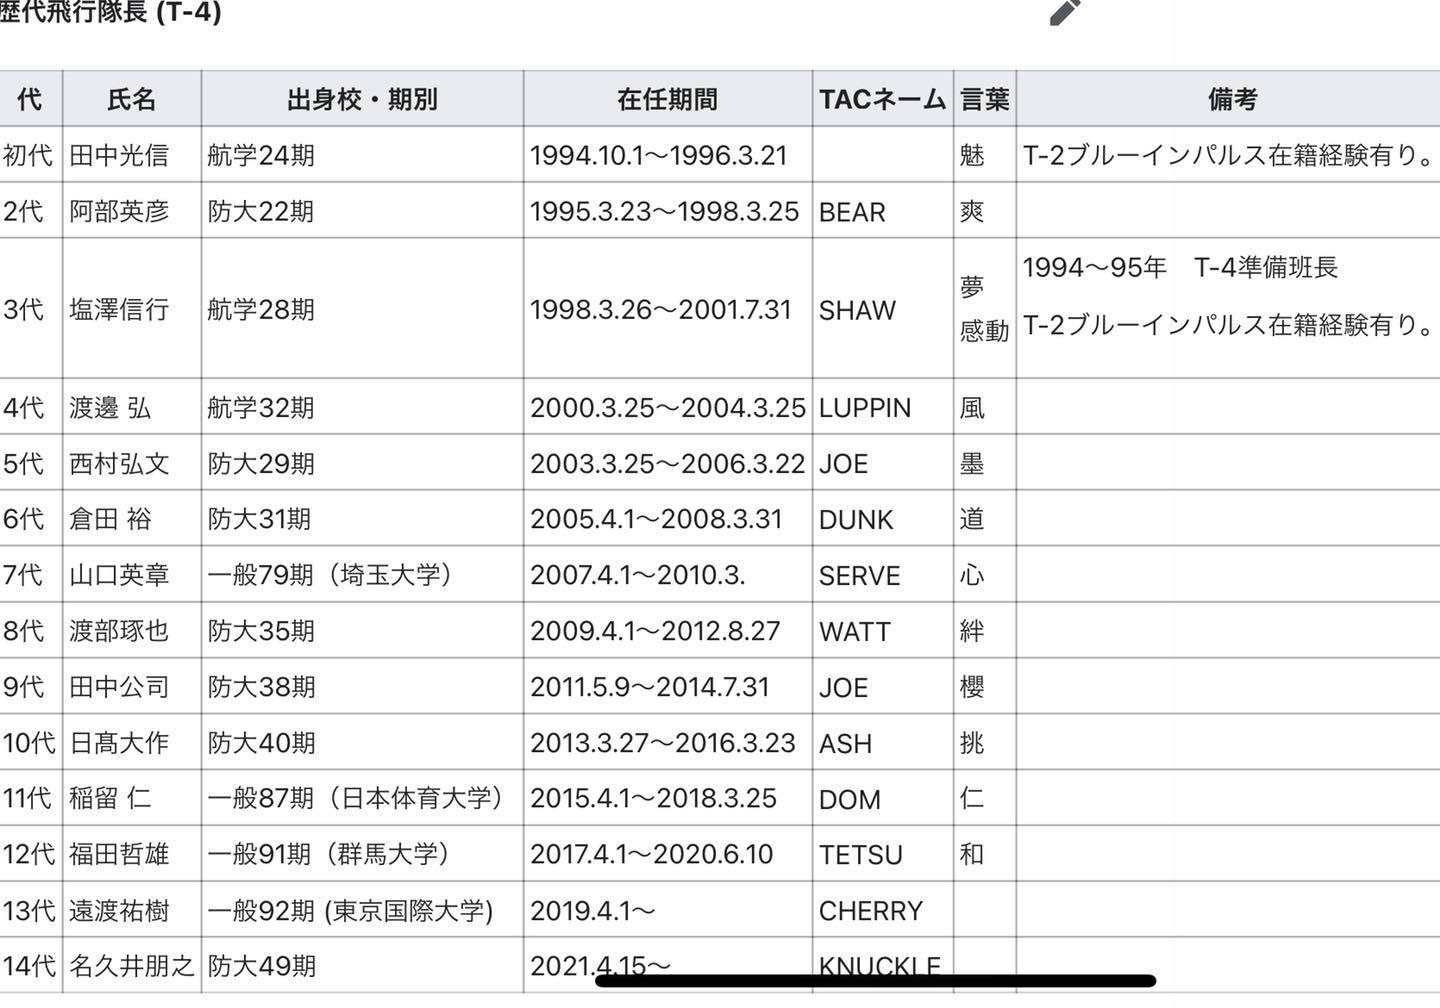Select the 歴代飛行隊長 (T-4) heading
The image size is (1440, 1008).
click(x=110, y=12)
